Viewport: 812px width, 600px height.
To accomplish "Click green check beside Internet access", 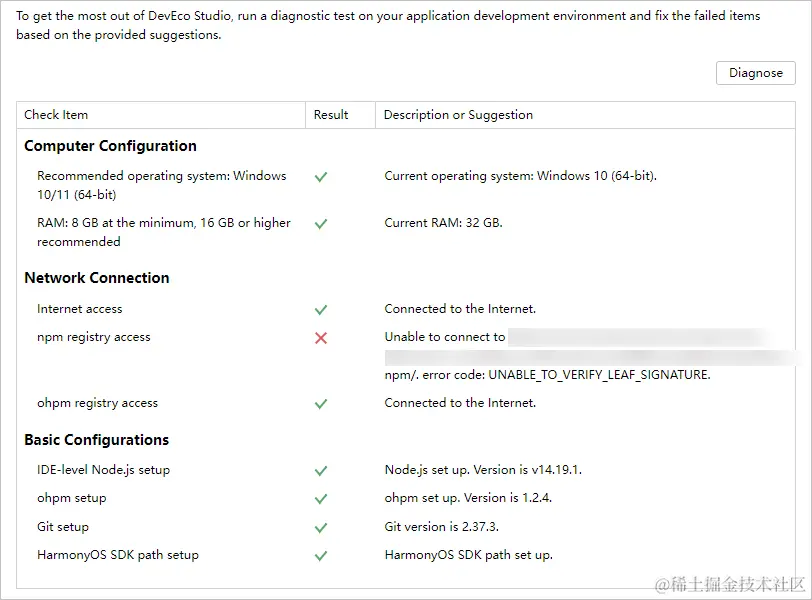I will [x=321, y=310].
